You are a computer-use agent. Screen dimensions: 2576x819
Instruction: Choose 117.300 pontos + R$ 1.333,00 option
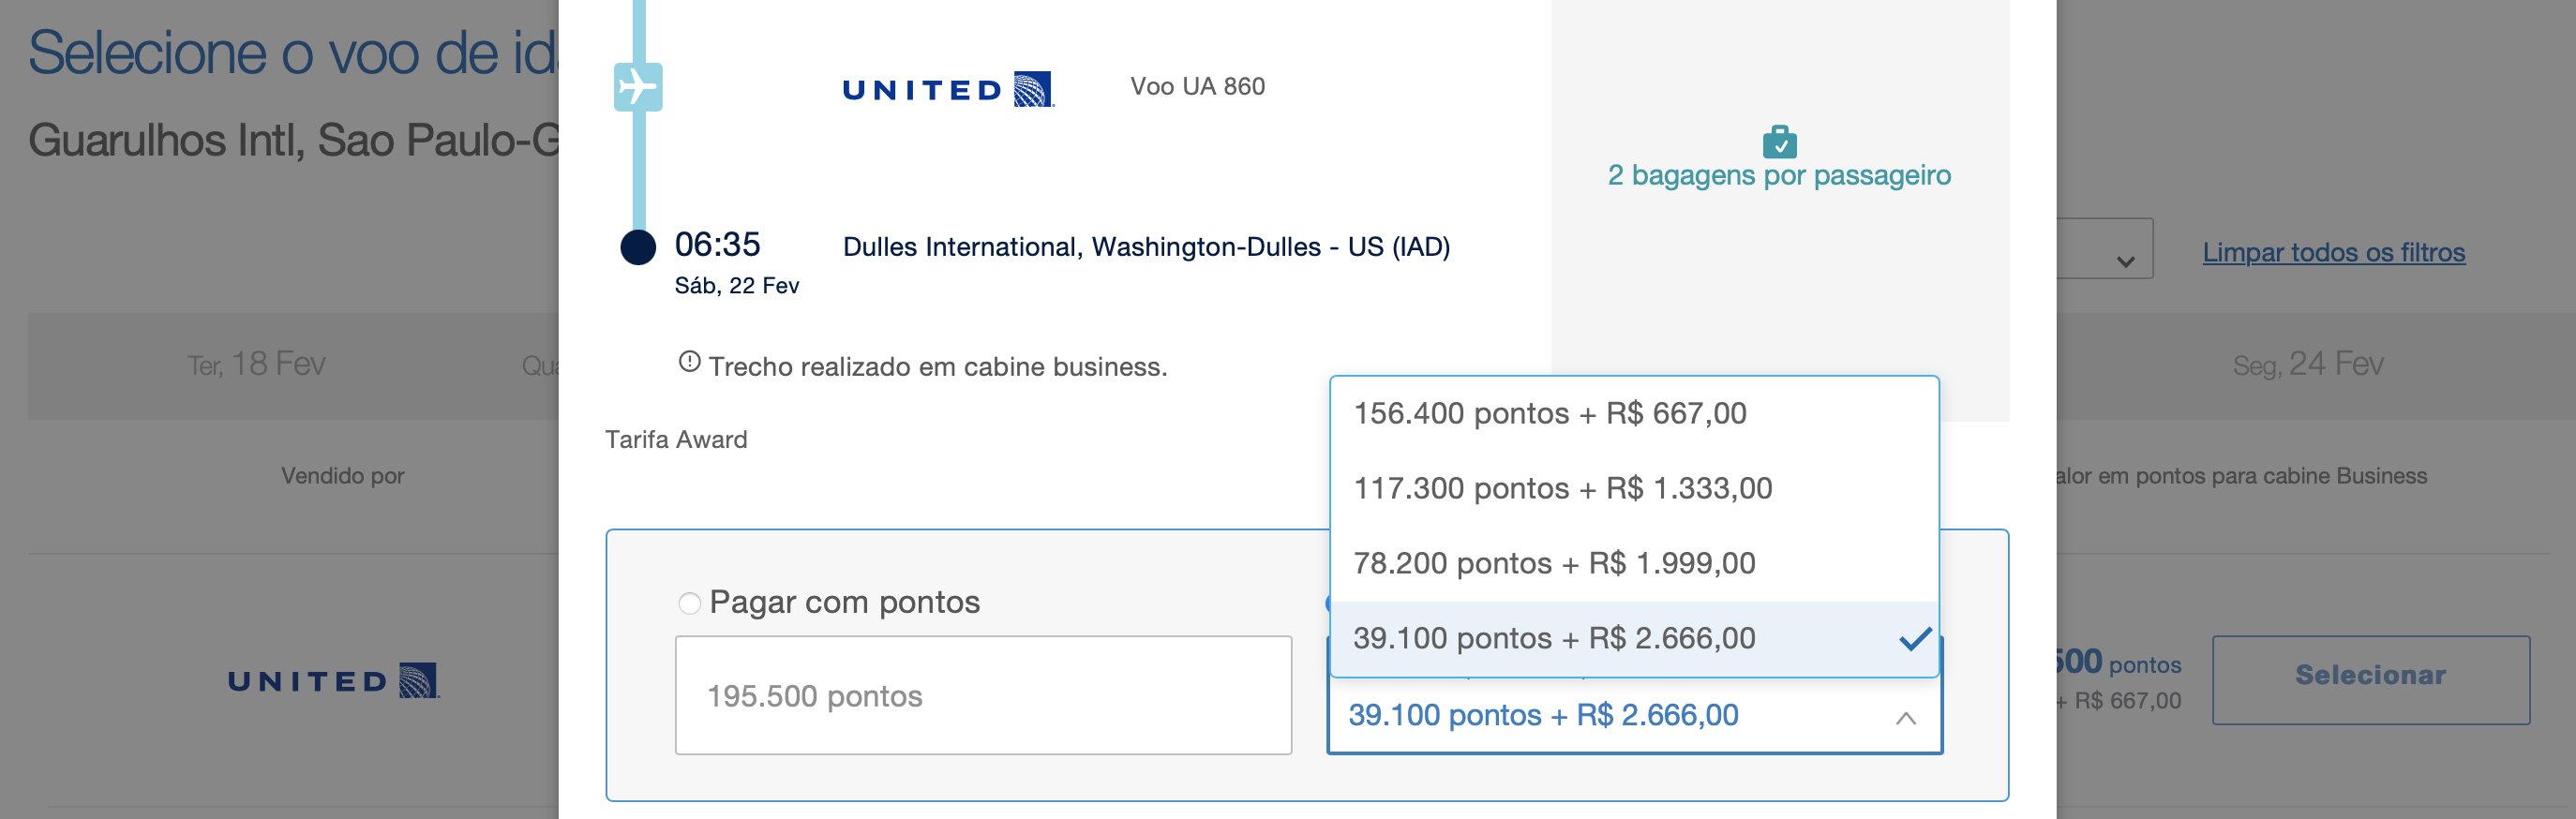point(1634,488)
